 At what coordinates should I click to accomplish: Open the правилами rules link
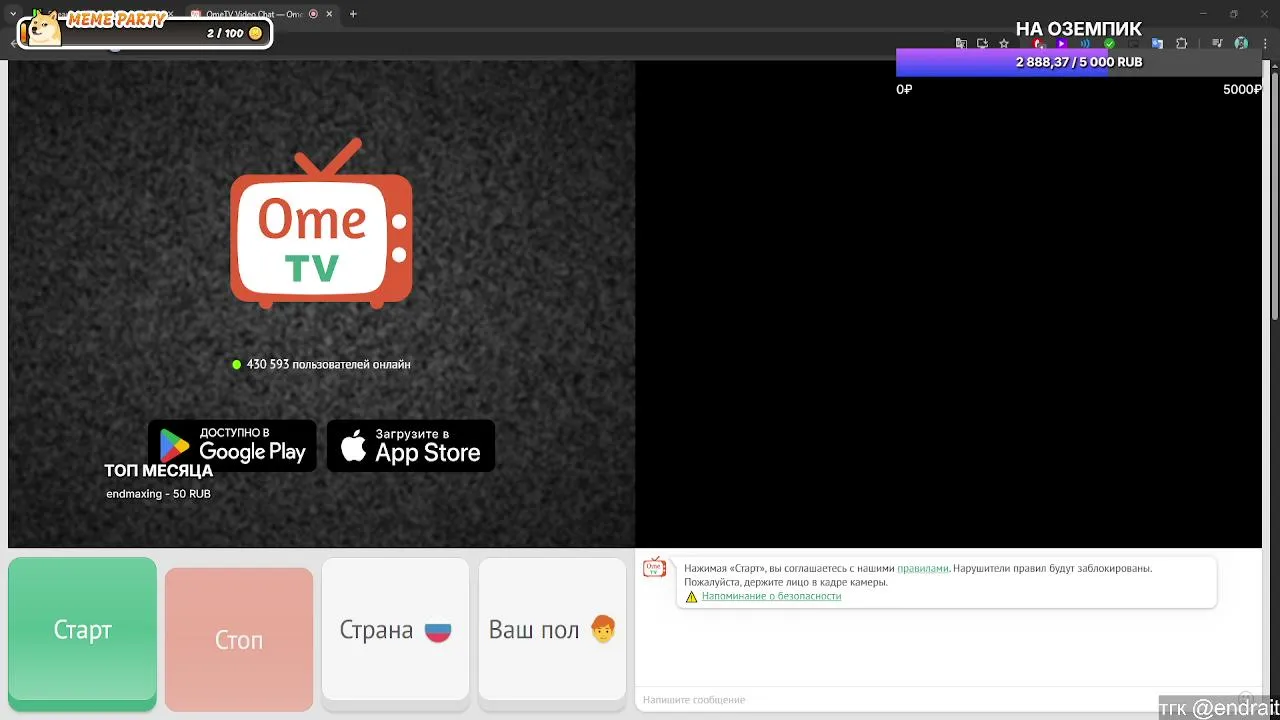[x=922, y=568]
